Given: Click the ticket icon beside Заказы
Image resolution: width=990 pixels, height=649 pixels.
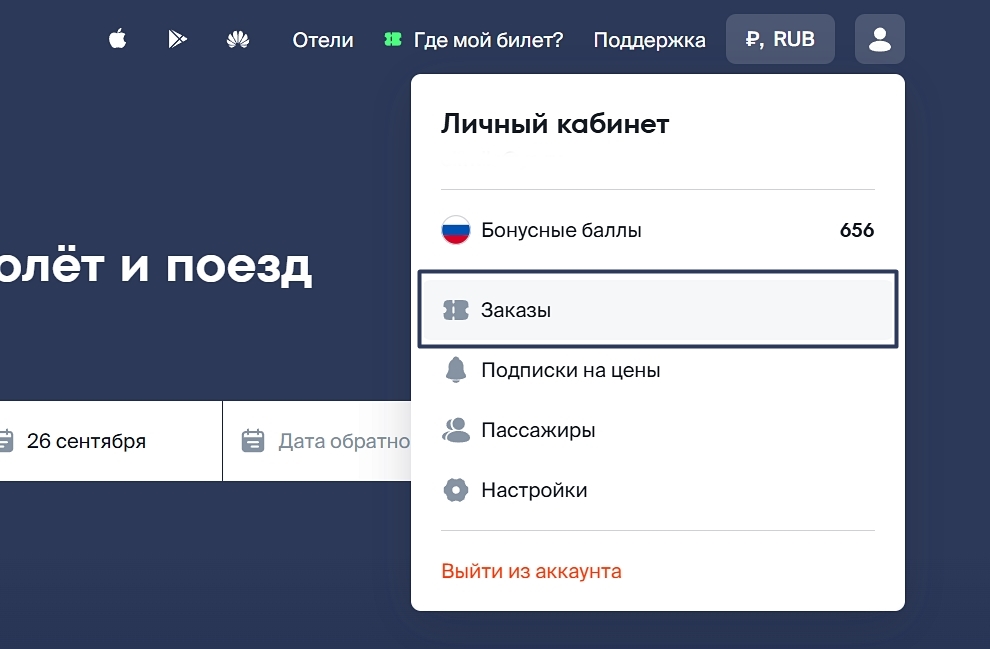Looking at the screenshot, I should tap(456, 310).
